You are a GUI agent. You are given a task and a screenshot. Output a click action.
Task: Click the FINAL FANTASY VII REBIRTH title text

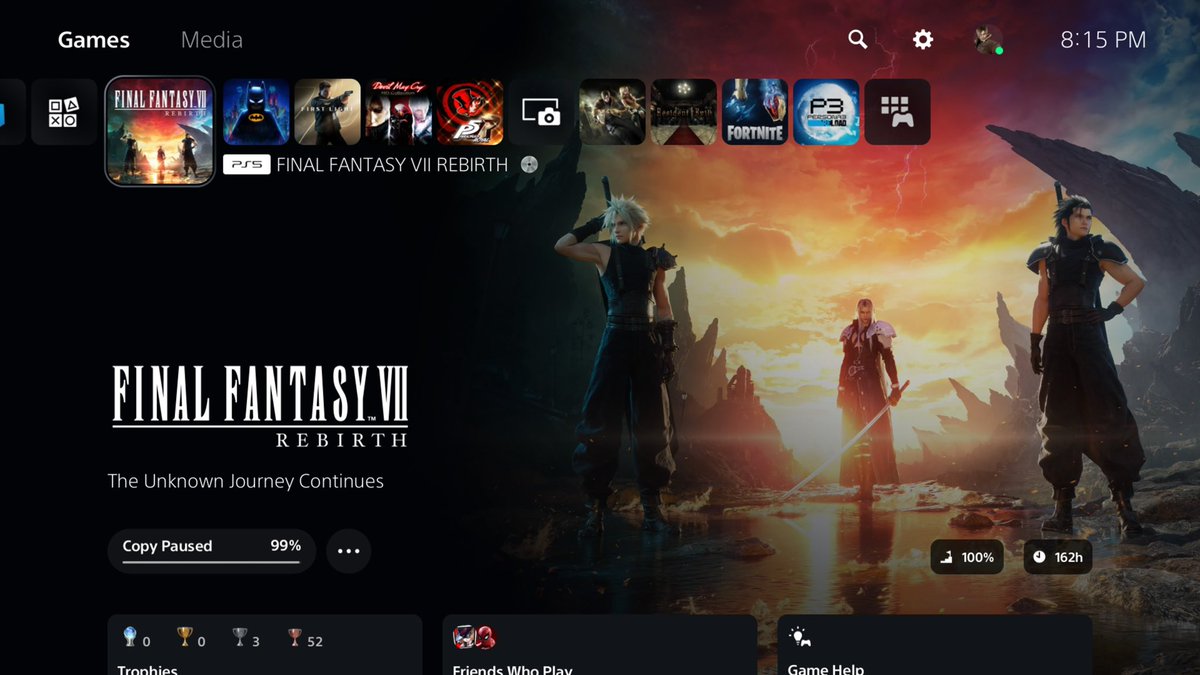point(392,165)
